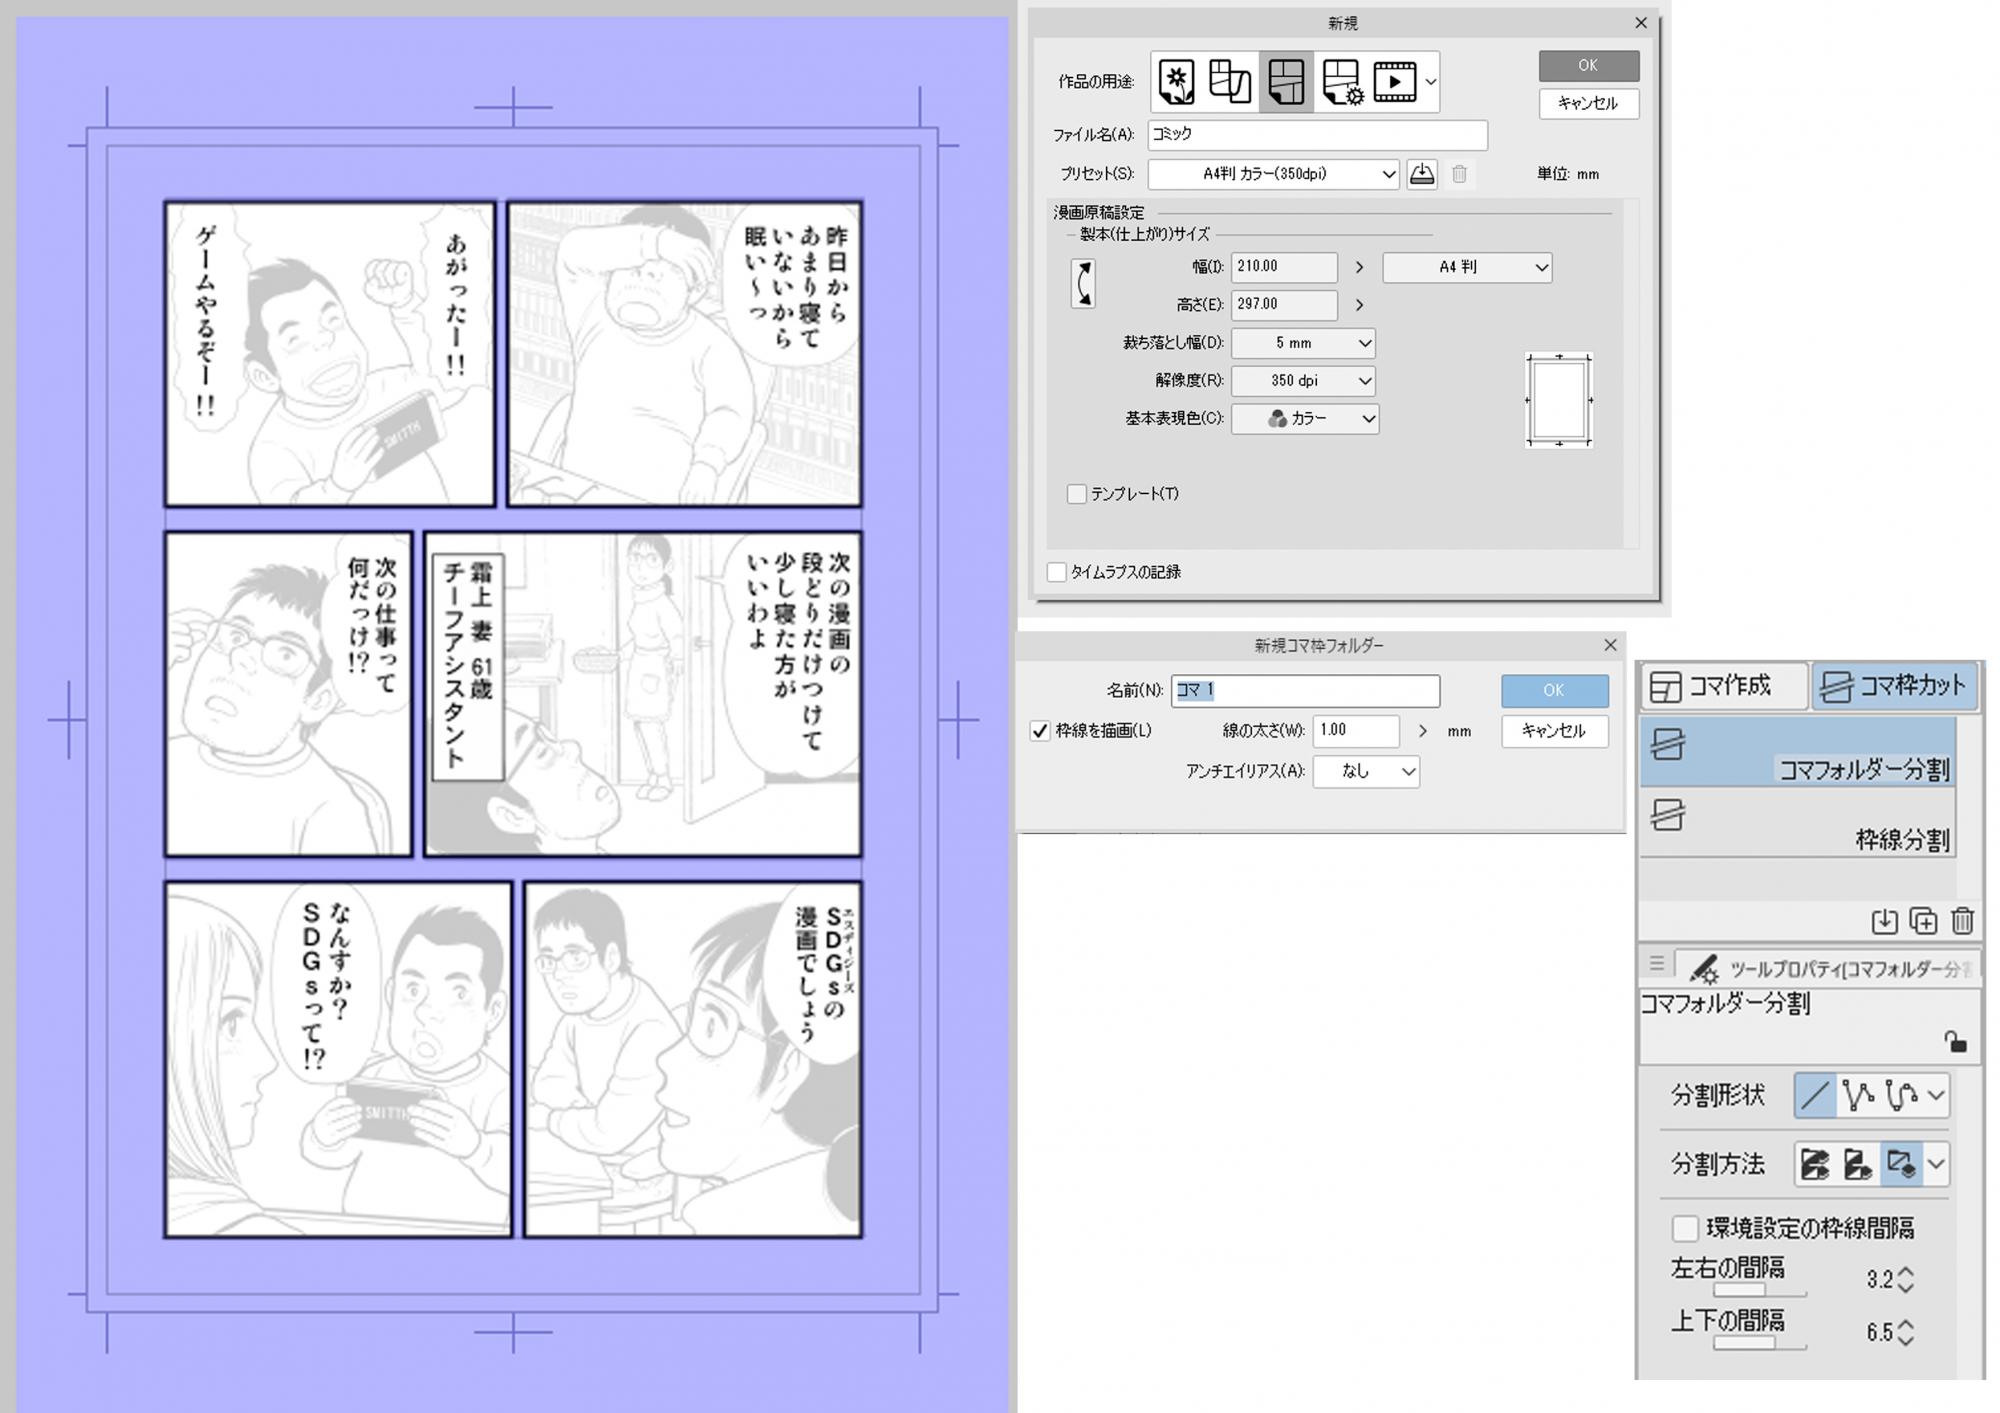Swap width and height orientation icon
The image size is (2000, 1413).
click(x=1083, y=284)
